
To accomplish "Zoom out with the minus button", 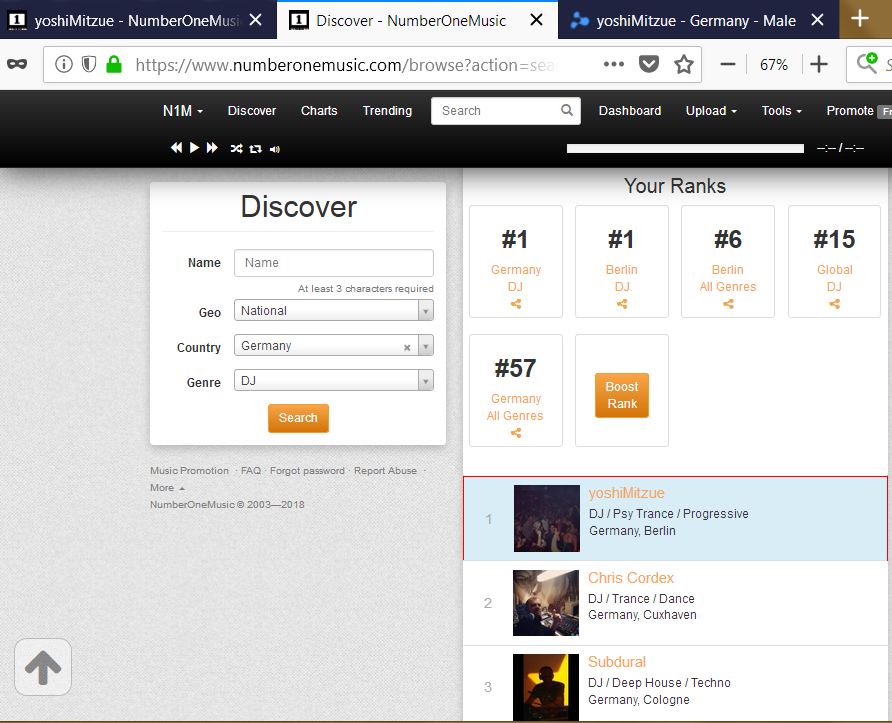I will click(x=728, y=64).
